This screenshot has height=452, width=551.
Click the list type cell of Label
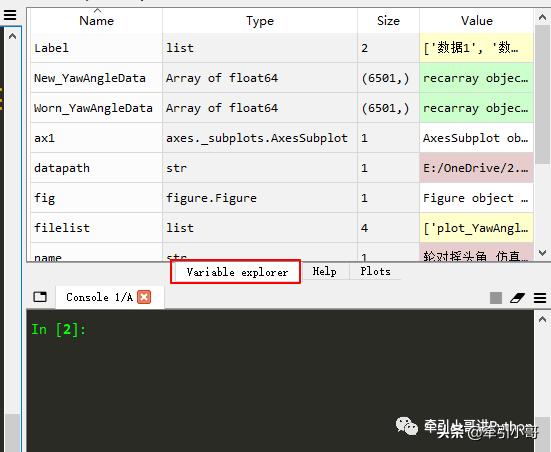point(260,48)
